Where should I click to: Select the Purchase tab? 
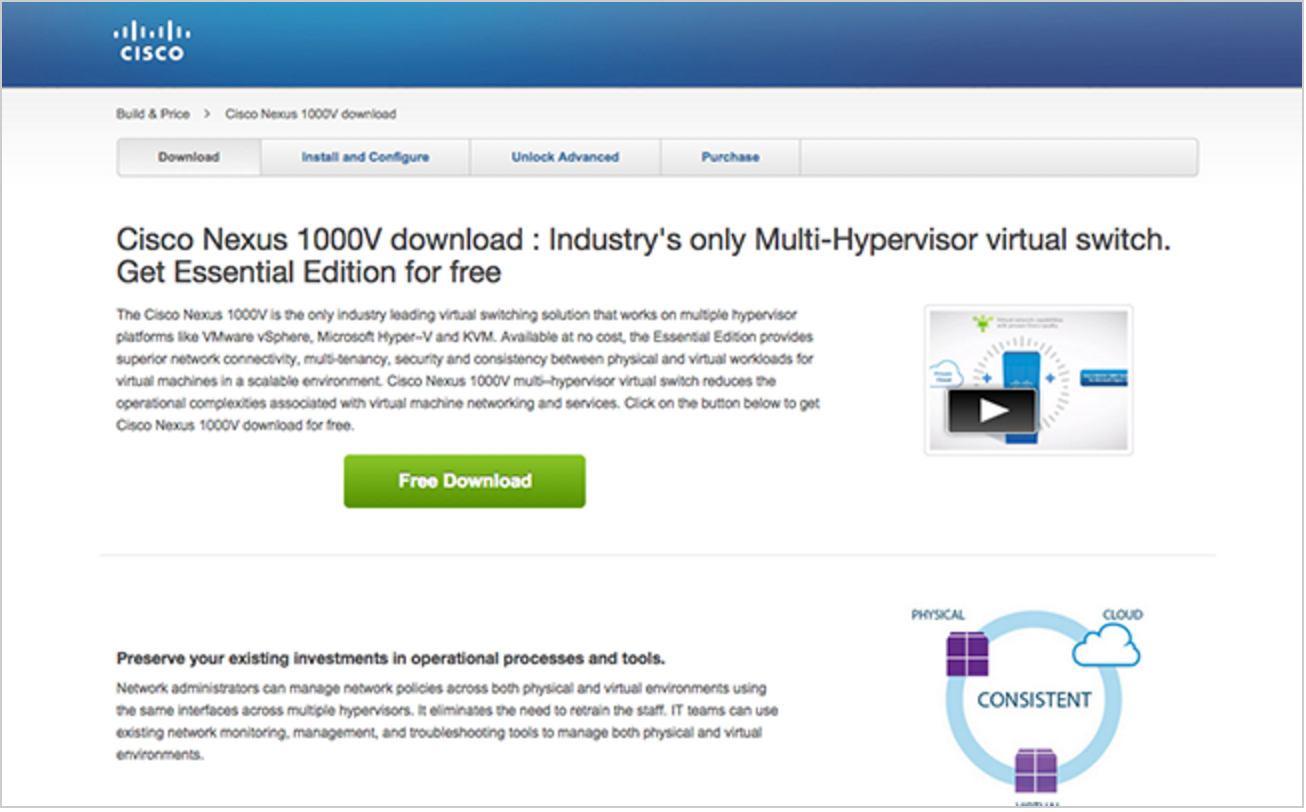click(x=730, y=157)
